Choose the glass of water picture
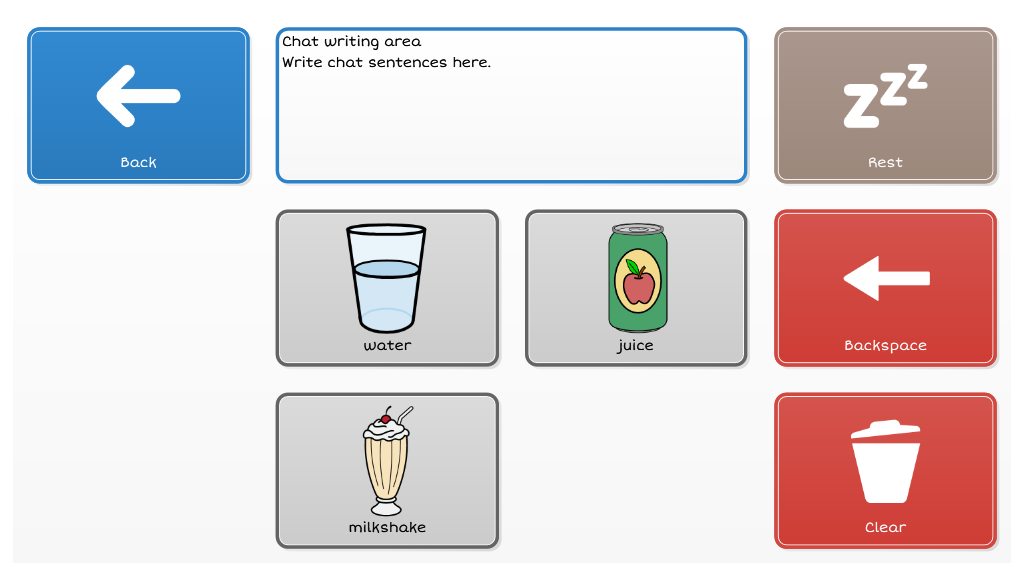1024x576 pixels. click(387, 278)
